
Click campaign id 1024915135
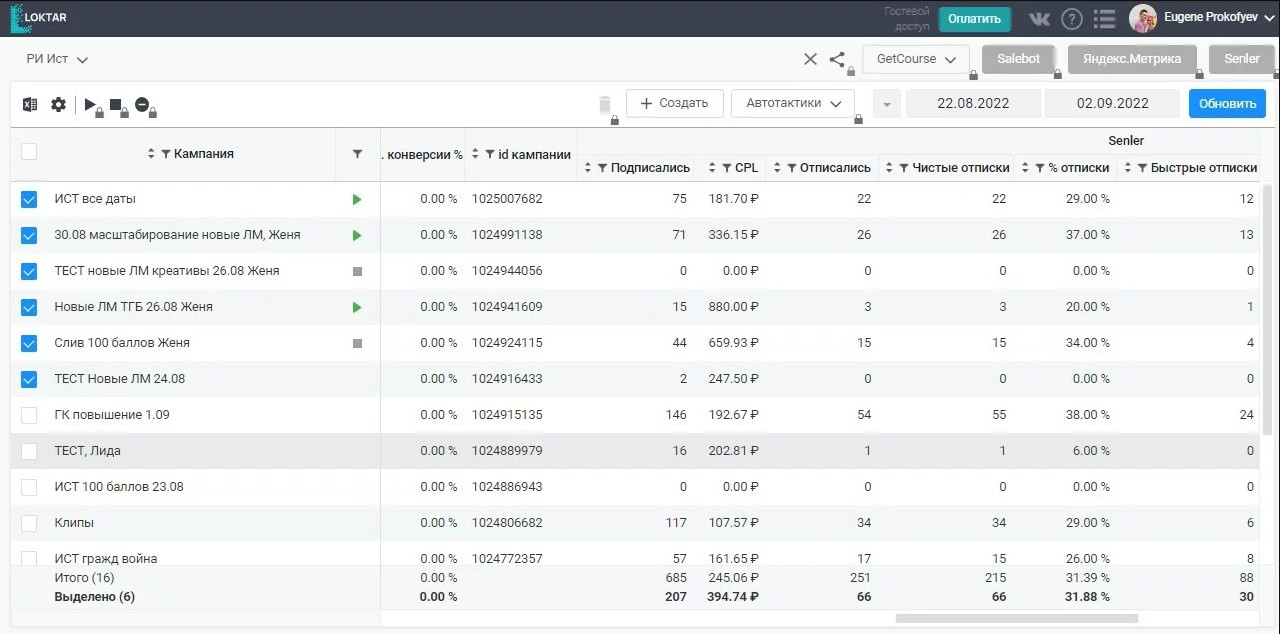[x=507, y=415]
